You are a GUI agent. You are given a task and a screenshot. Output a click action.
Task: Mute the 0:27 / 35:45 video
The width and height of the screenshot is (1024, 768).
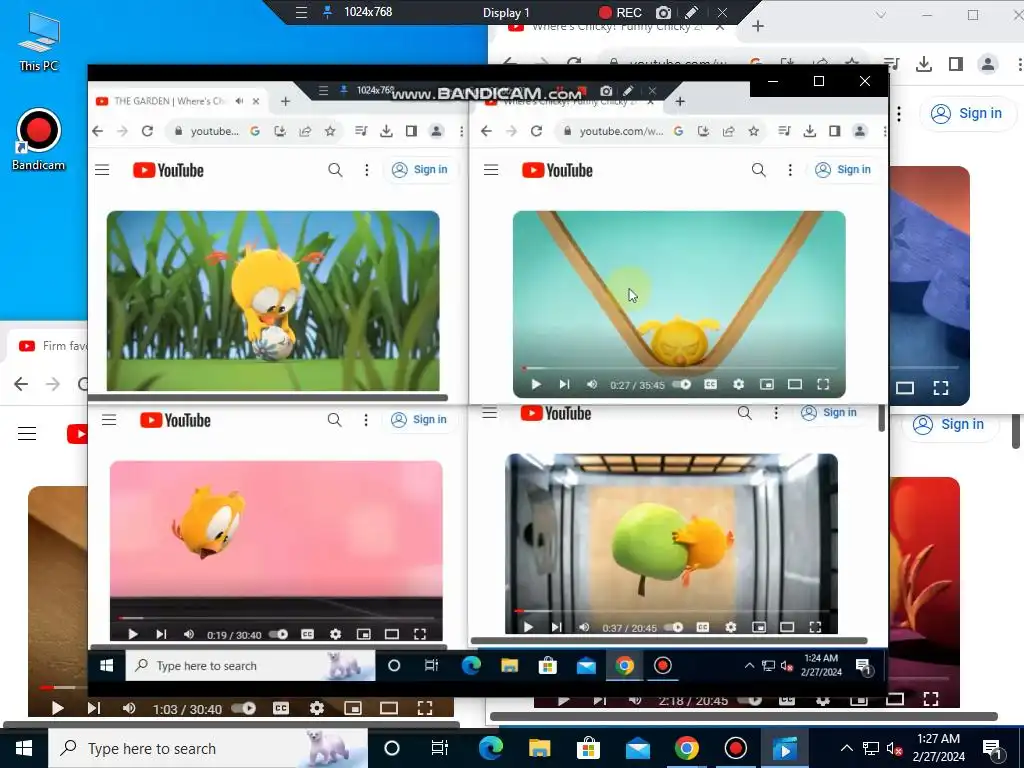click(592, 385)
